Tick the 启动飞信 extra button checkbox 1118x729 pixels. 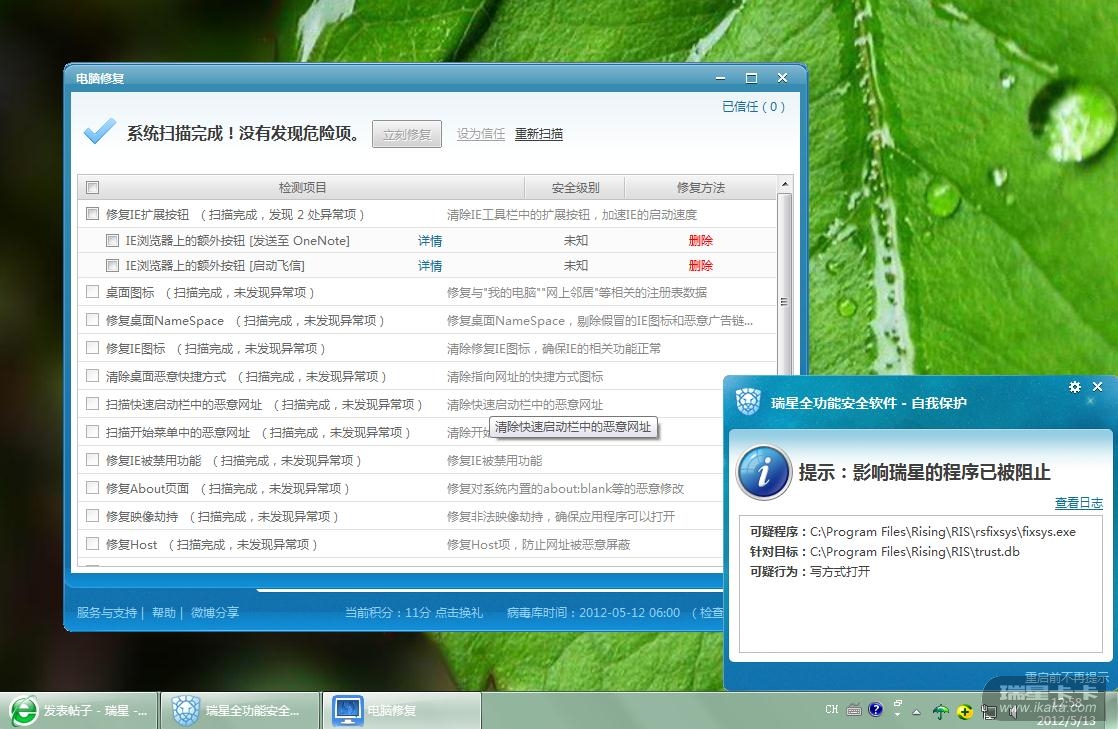coord(113,266)
